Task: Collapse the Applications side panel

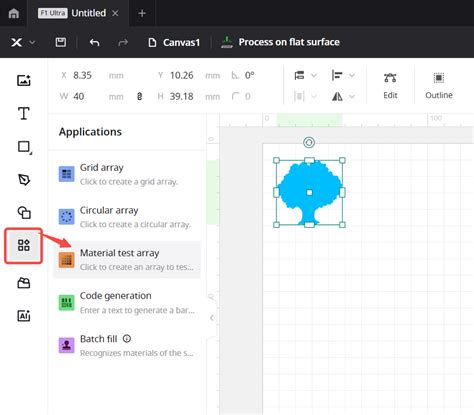Action: pyautogui.click(x=212, y=318)
